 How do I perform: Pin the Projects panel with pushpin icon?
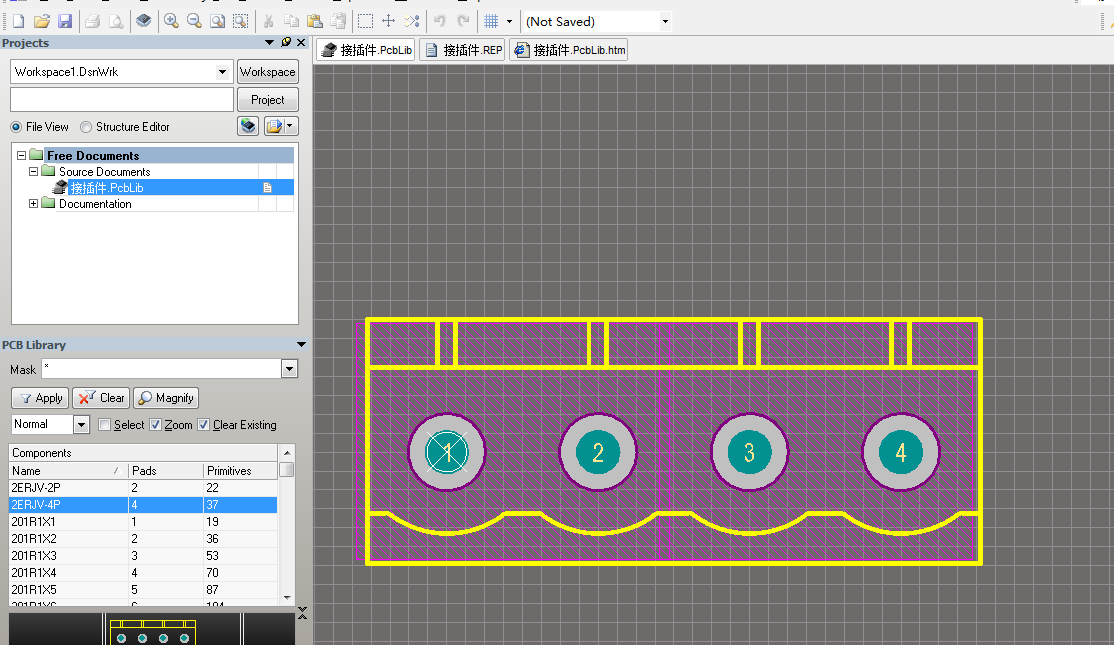point(286,43)
